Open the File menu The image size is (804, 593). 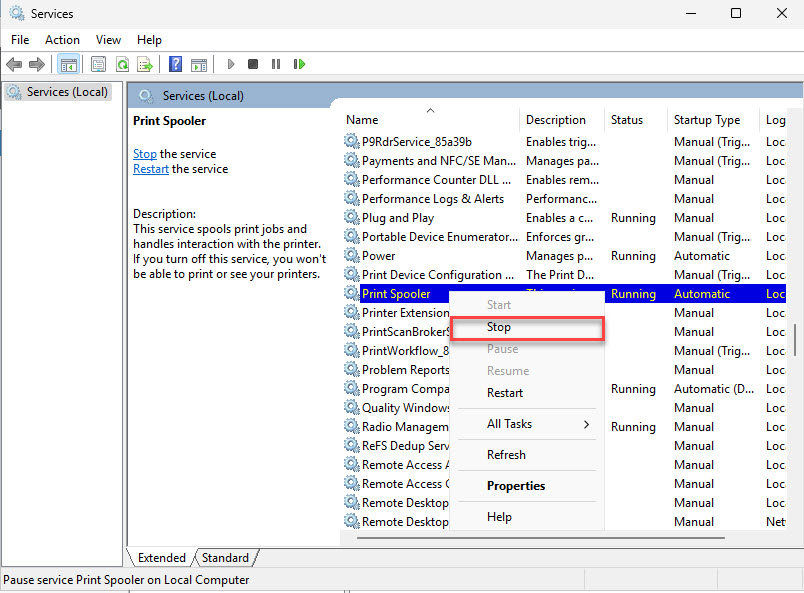[x=20, y=40]
